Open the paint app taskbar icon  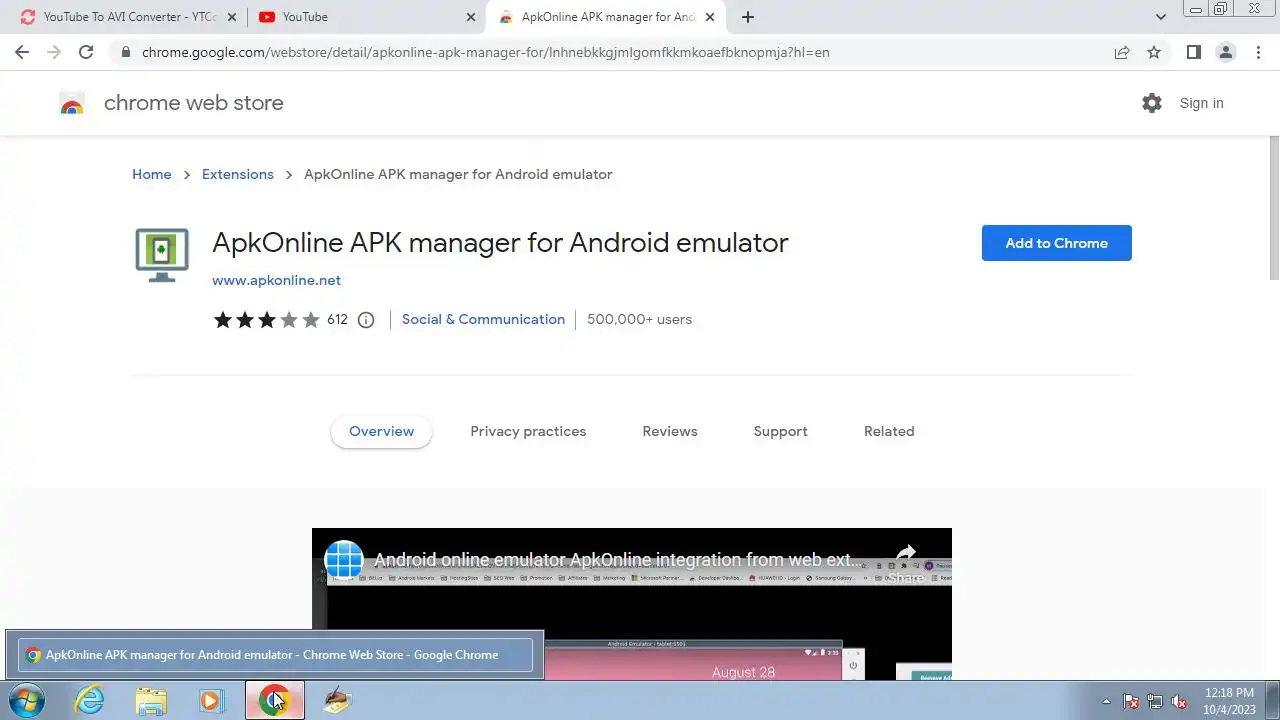click(x=338, y=701)
